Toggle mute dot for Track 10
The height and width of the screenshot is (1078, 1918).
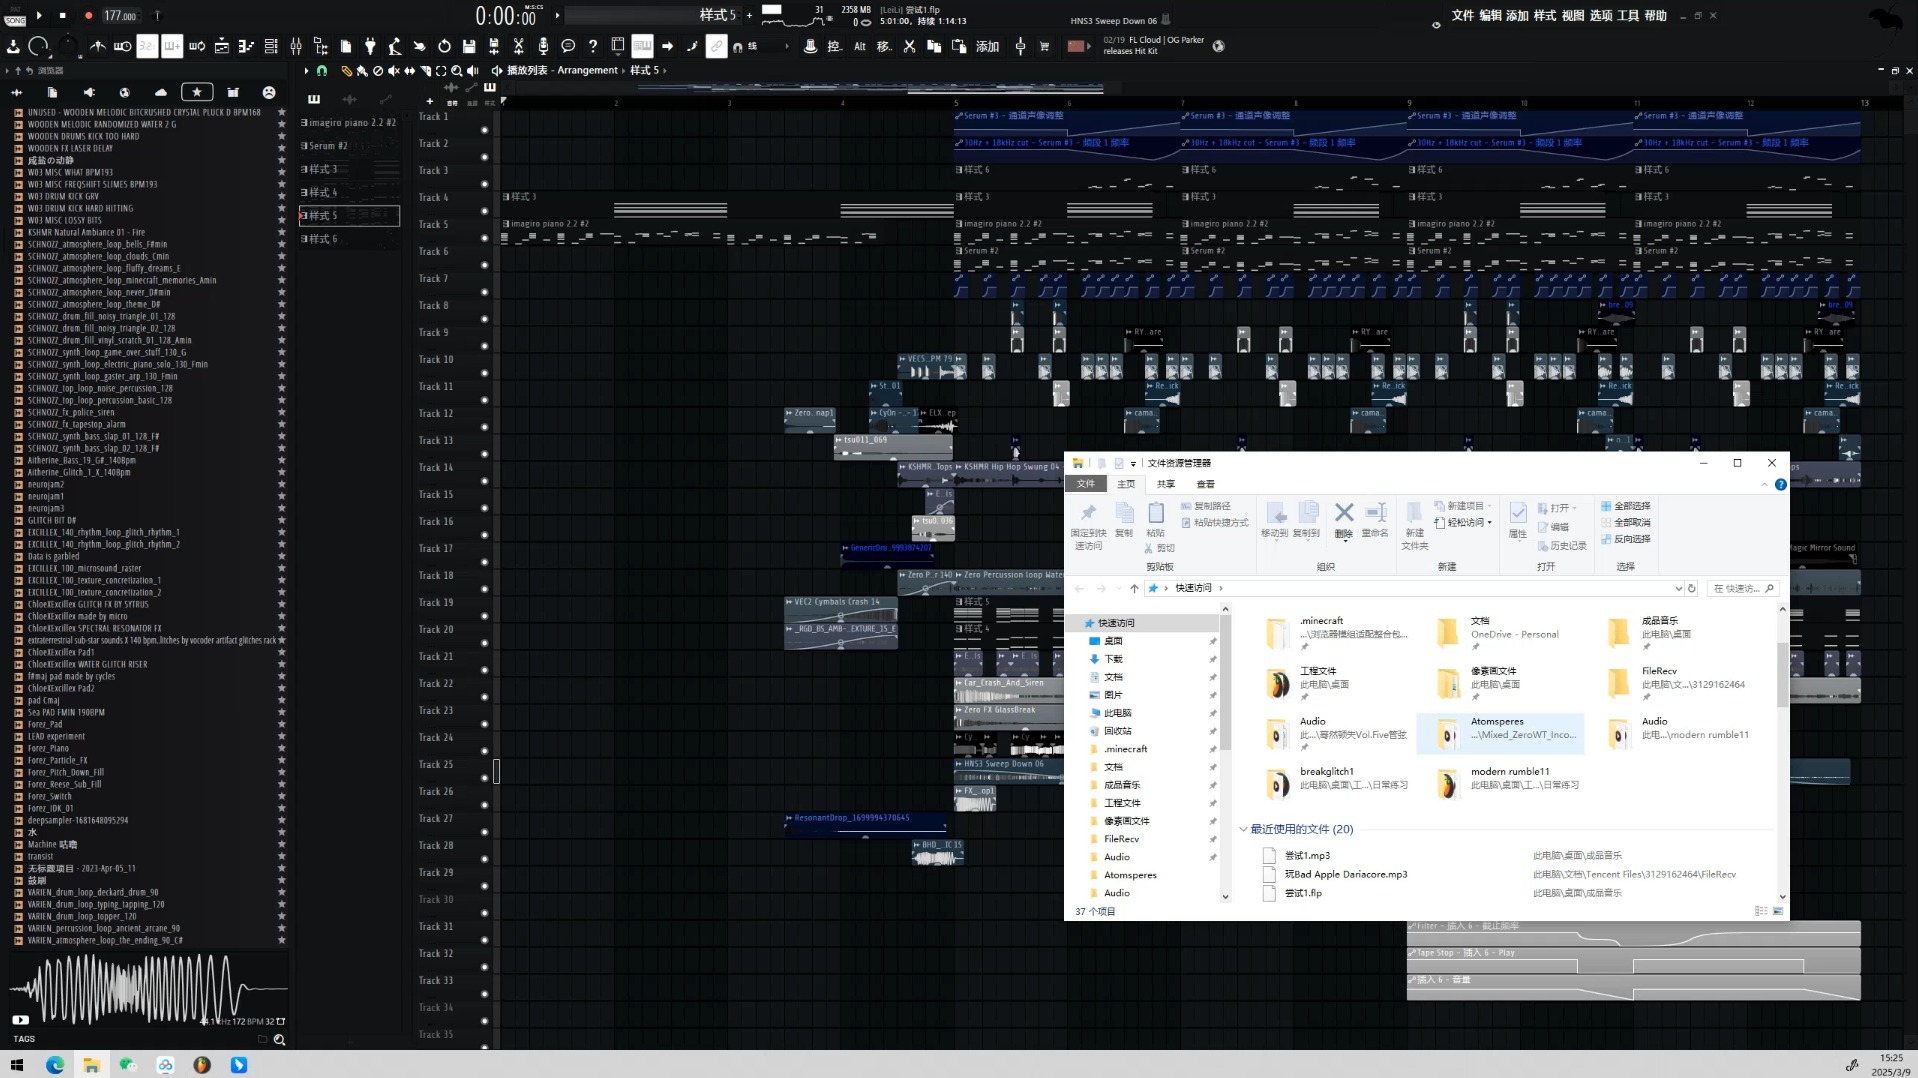(485, 373)
